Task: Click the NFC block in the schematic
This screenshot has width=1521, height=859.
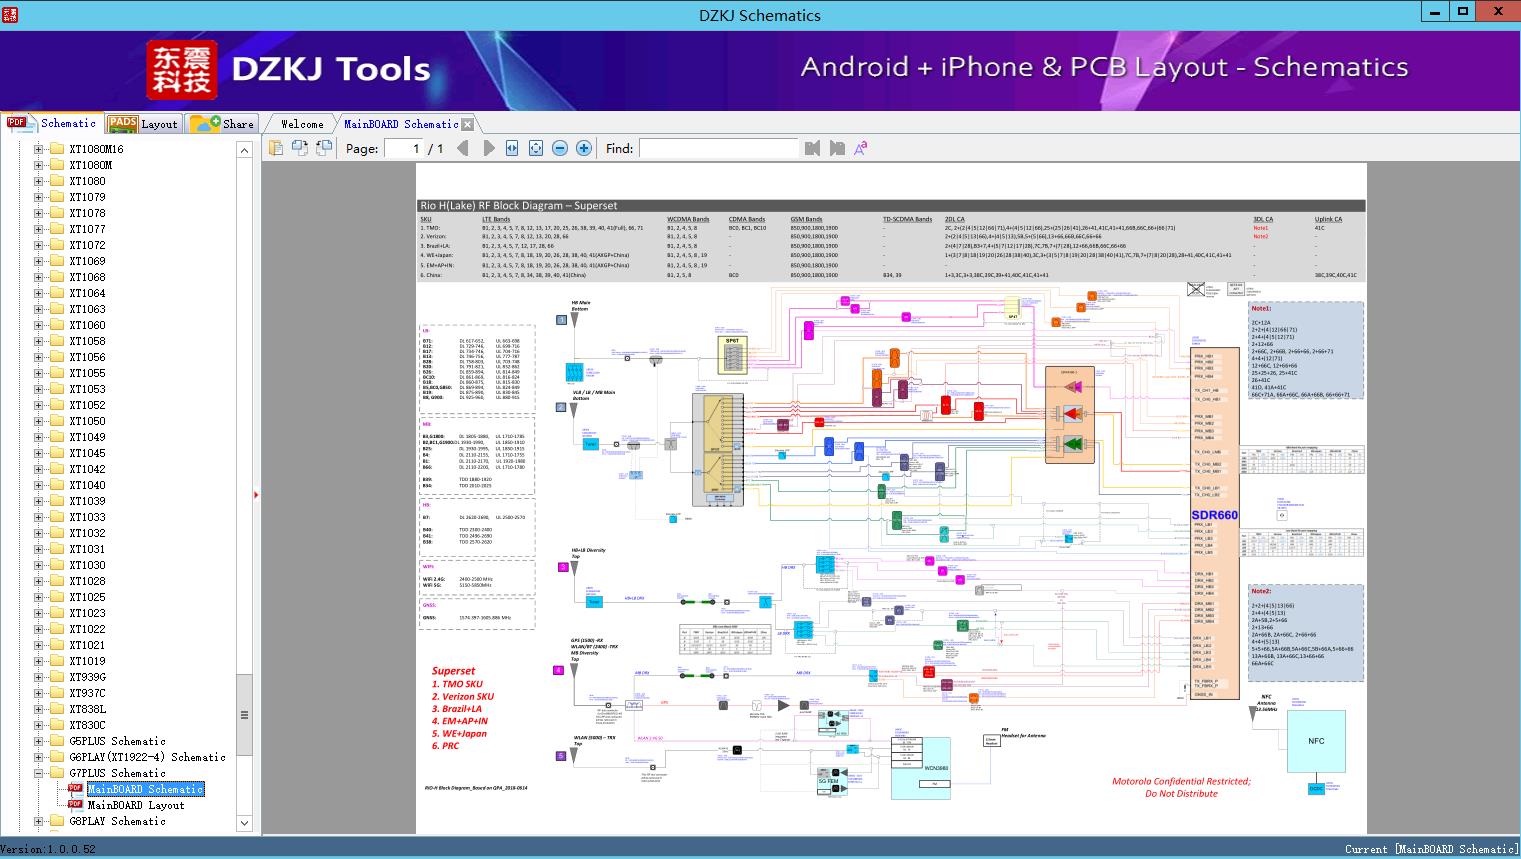Action: click(1316, 741)
